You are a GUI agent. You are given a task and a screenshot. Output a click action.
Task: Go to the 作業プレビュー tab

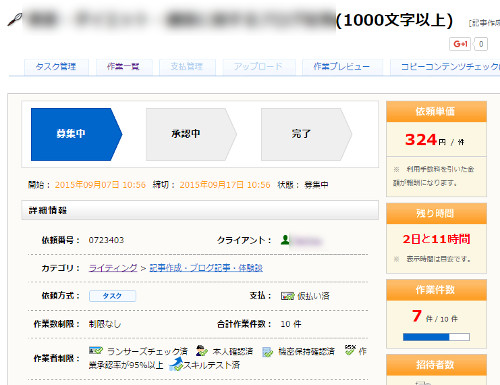pyautogui.click(x=342, y=67)
